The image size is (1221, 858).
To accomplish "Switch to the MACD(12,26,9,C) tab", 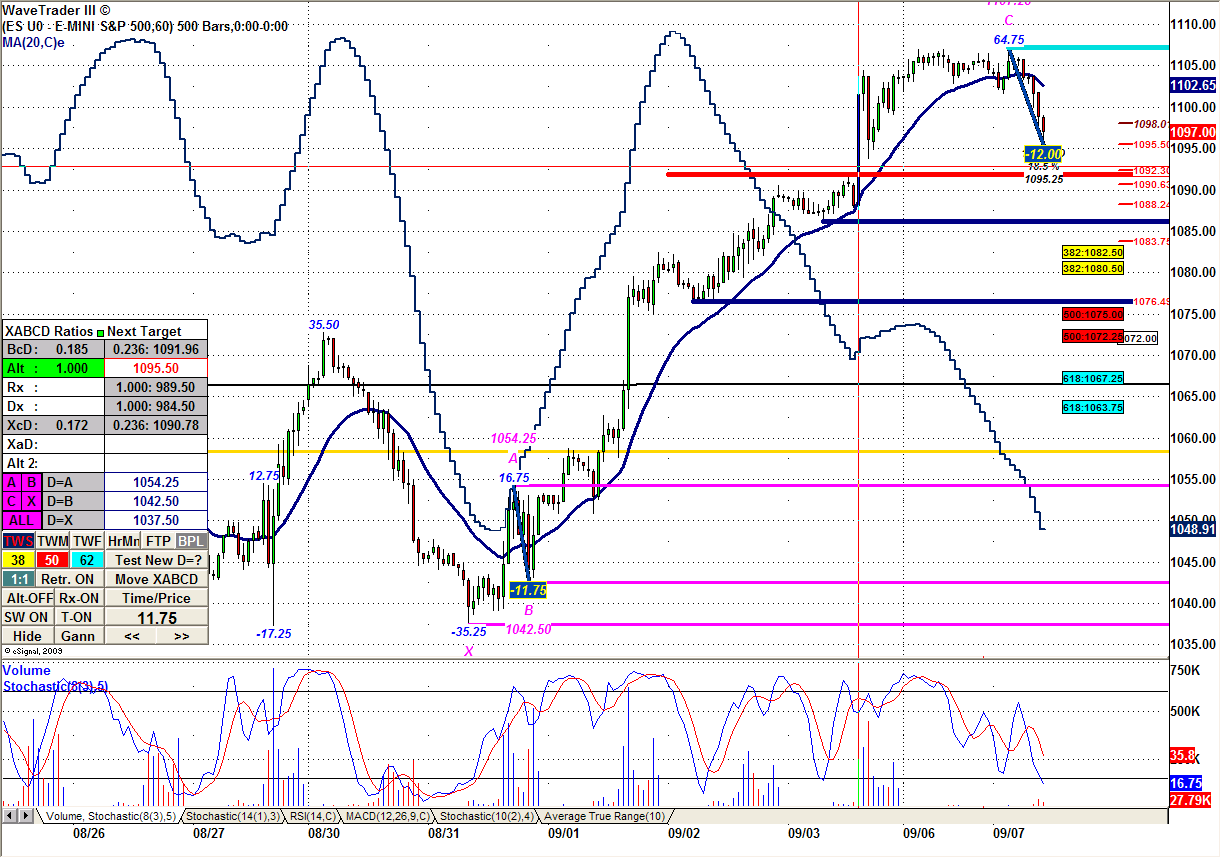I will (x=384, y=817).
